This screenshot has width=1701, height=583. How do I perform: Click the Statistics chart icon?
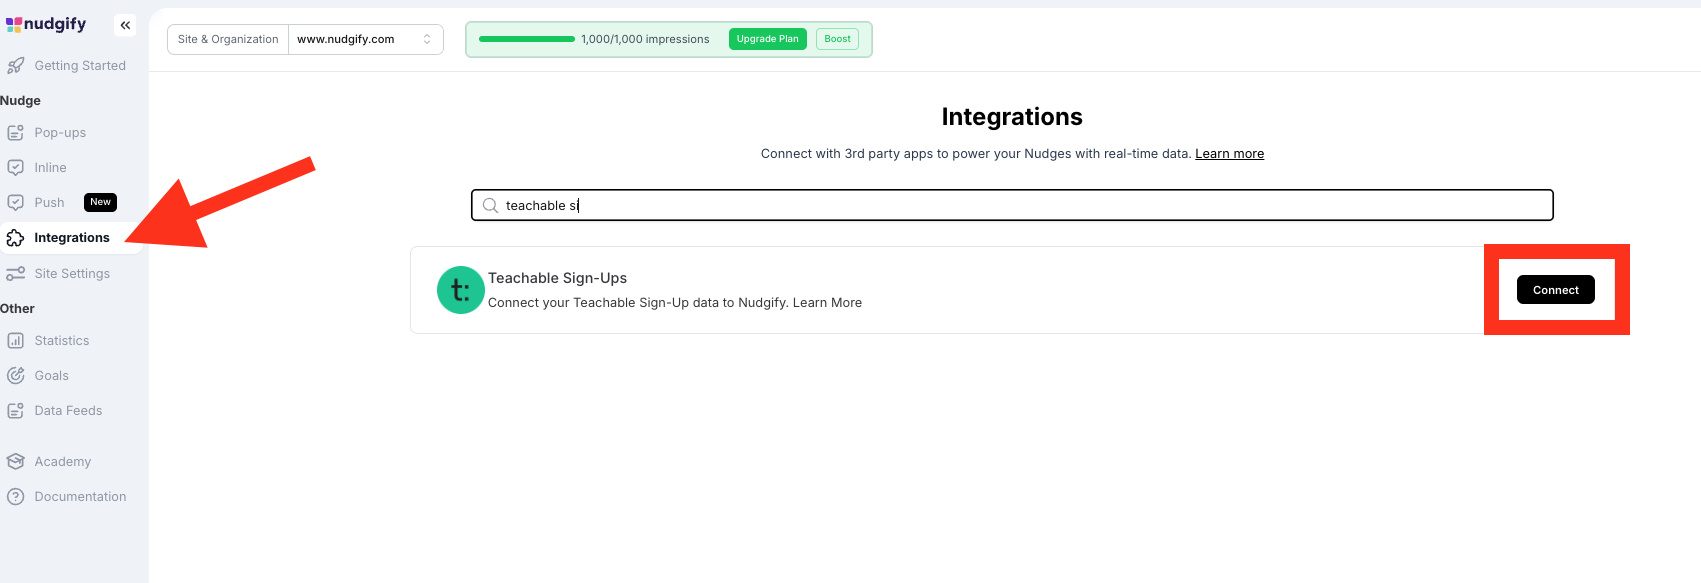pos(15,341)
